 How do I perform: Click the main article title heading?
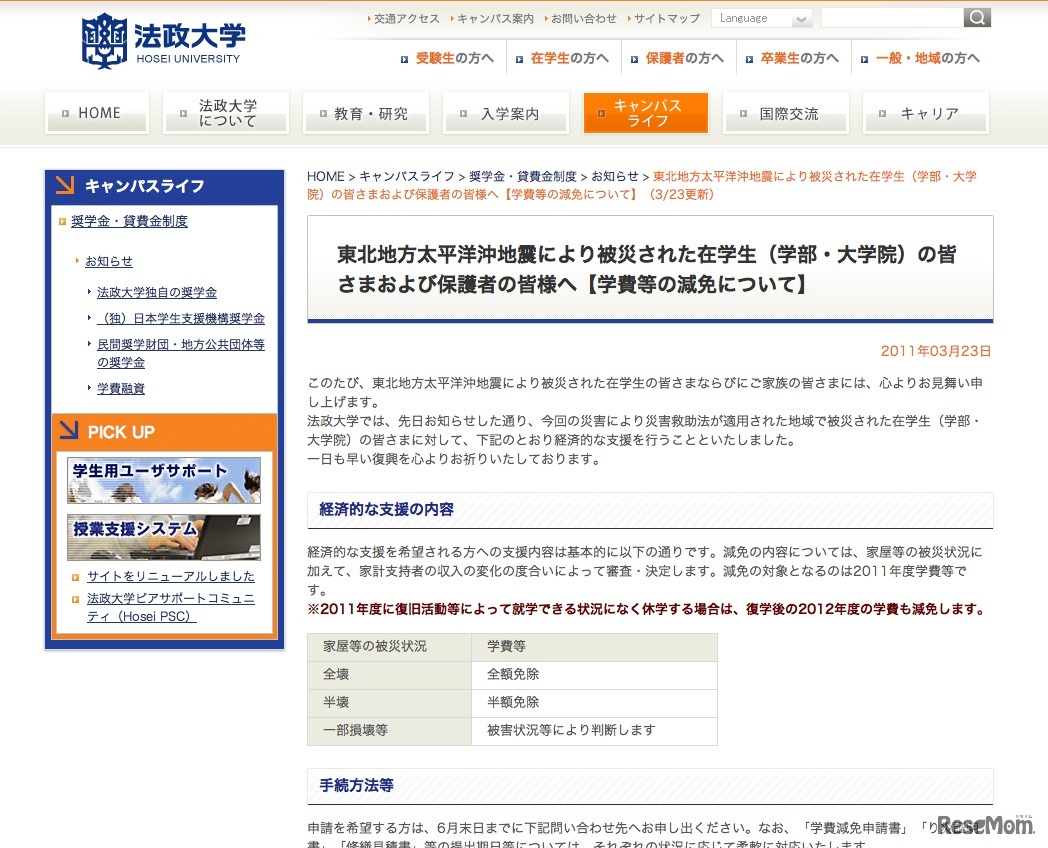coord(646,269)
